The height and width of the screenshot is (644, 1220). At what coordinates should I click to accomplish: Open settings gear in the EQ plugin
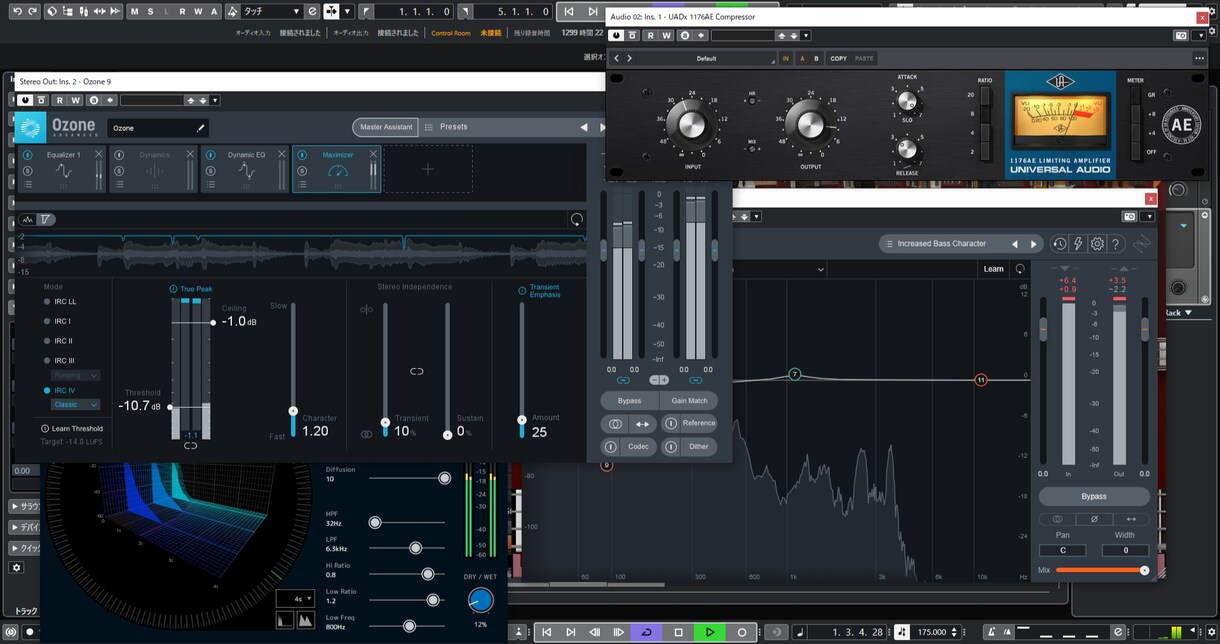[1097, 244]
